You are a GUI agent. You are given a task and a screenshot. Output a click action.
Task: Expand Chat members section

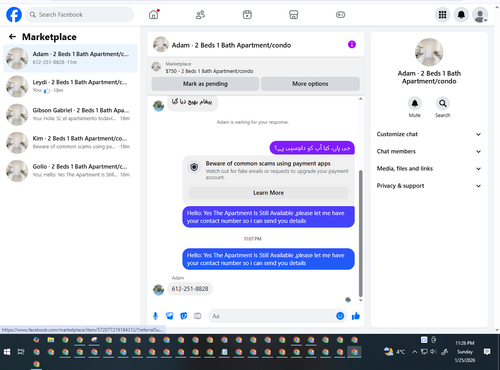point(429,151)
